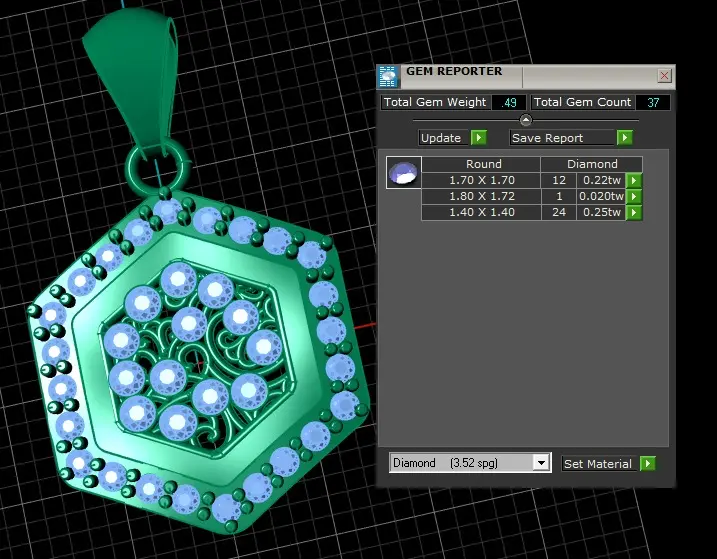The image size is (717, 559).
Task: Select the 1.80 X 1.72 size cell
Action: (x=482, y=196)
